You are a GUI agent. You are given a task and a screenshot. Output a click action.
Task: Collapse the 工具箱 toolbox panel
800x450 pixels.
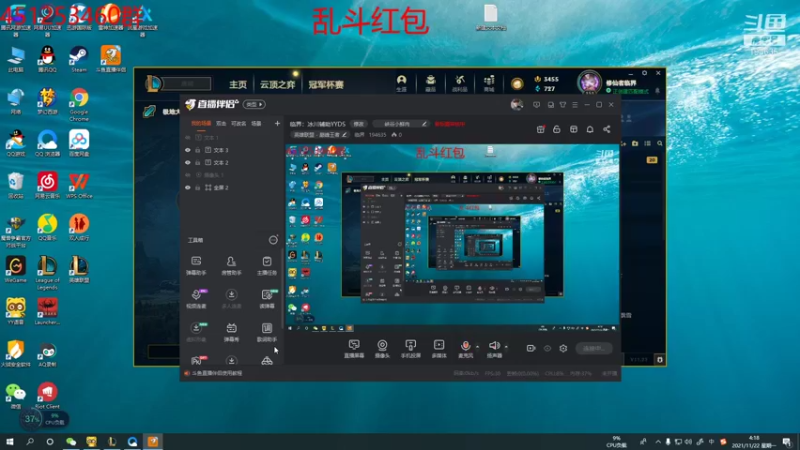[273, 240]
